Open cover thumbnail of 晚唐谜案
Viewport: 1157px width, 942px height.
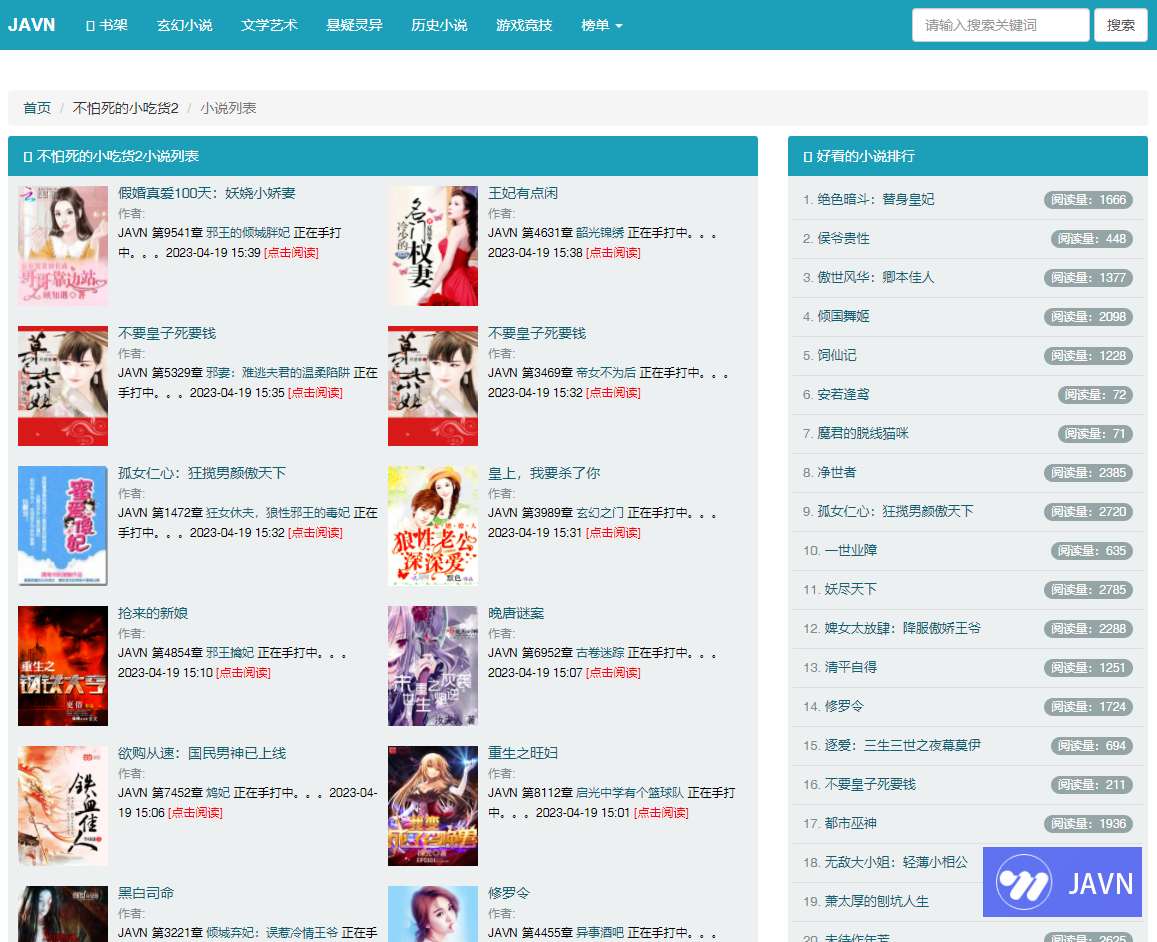pos(433,666)
